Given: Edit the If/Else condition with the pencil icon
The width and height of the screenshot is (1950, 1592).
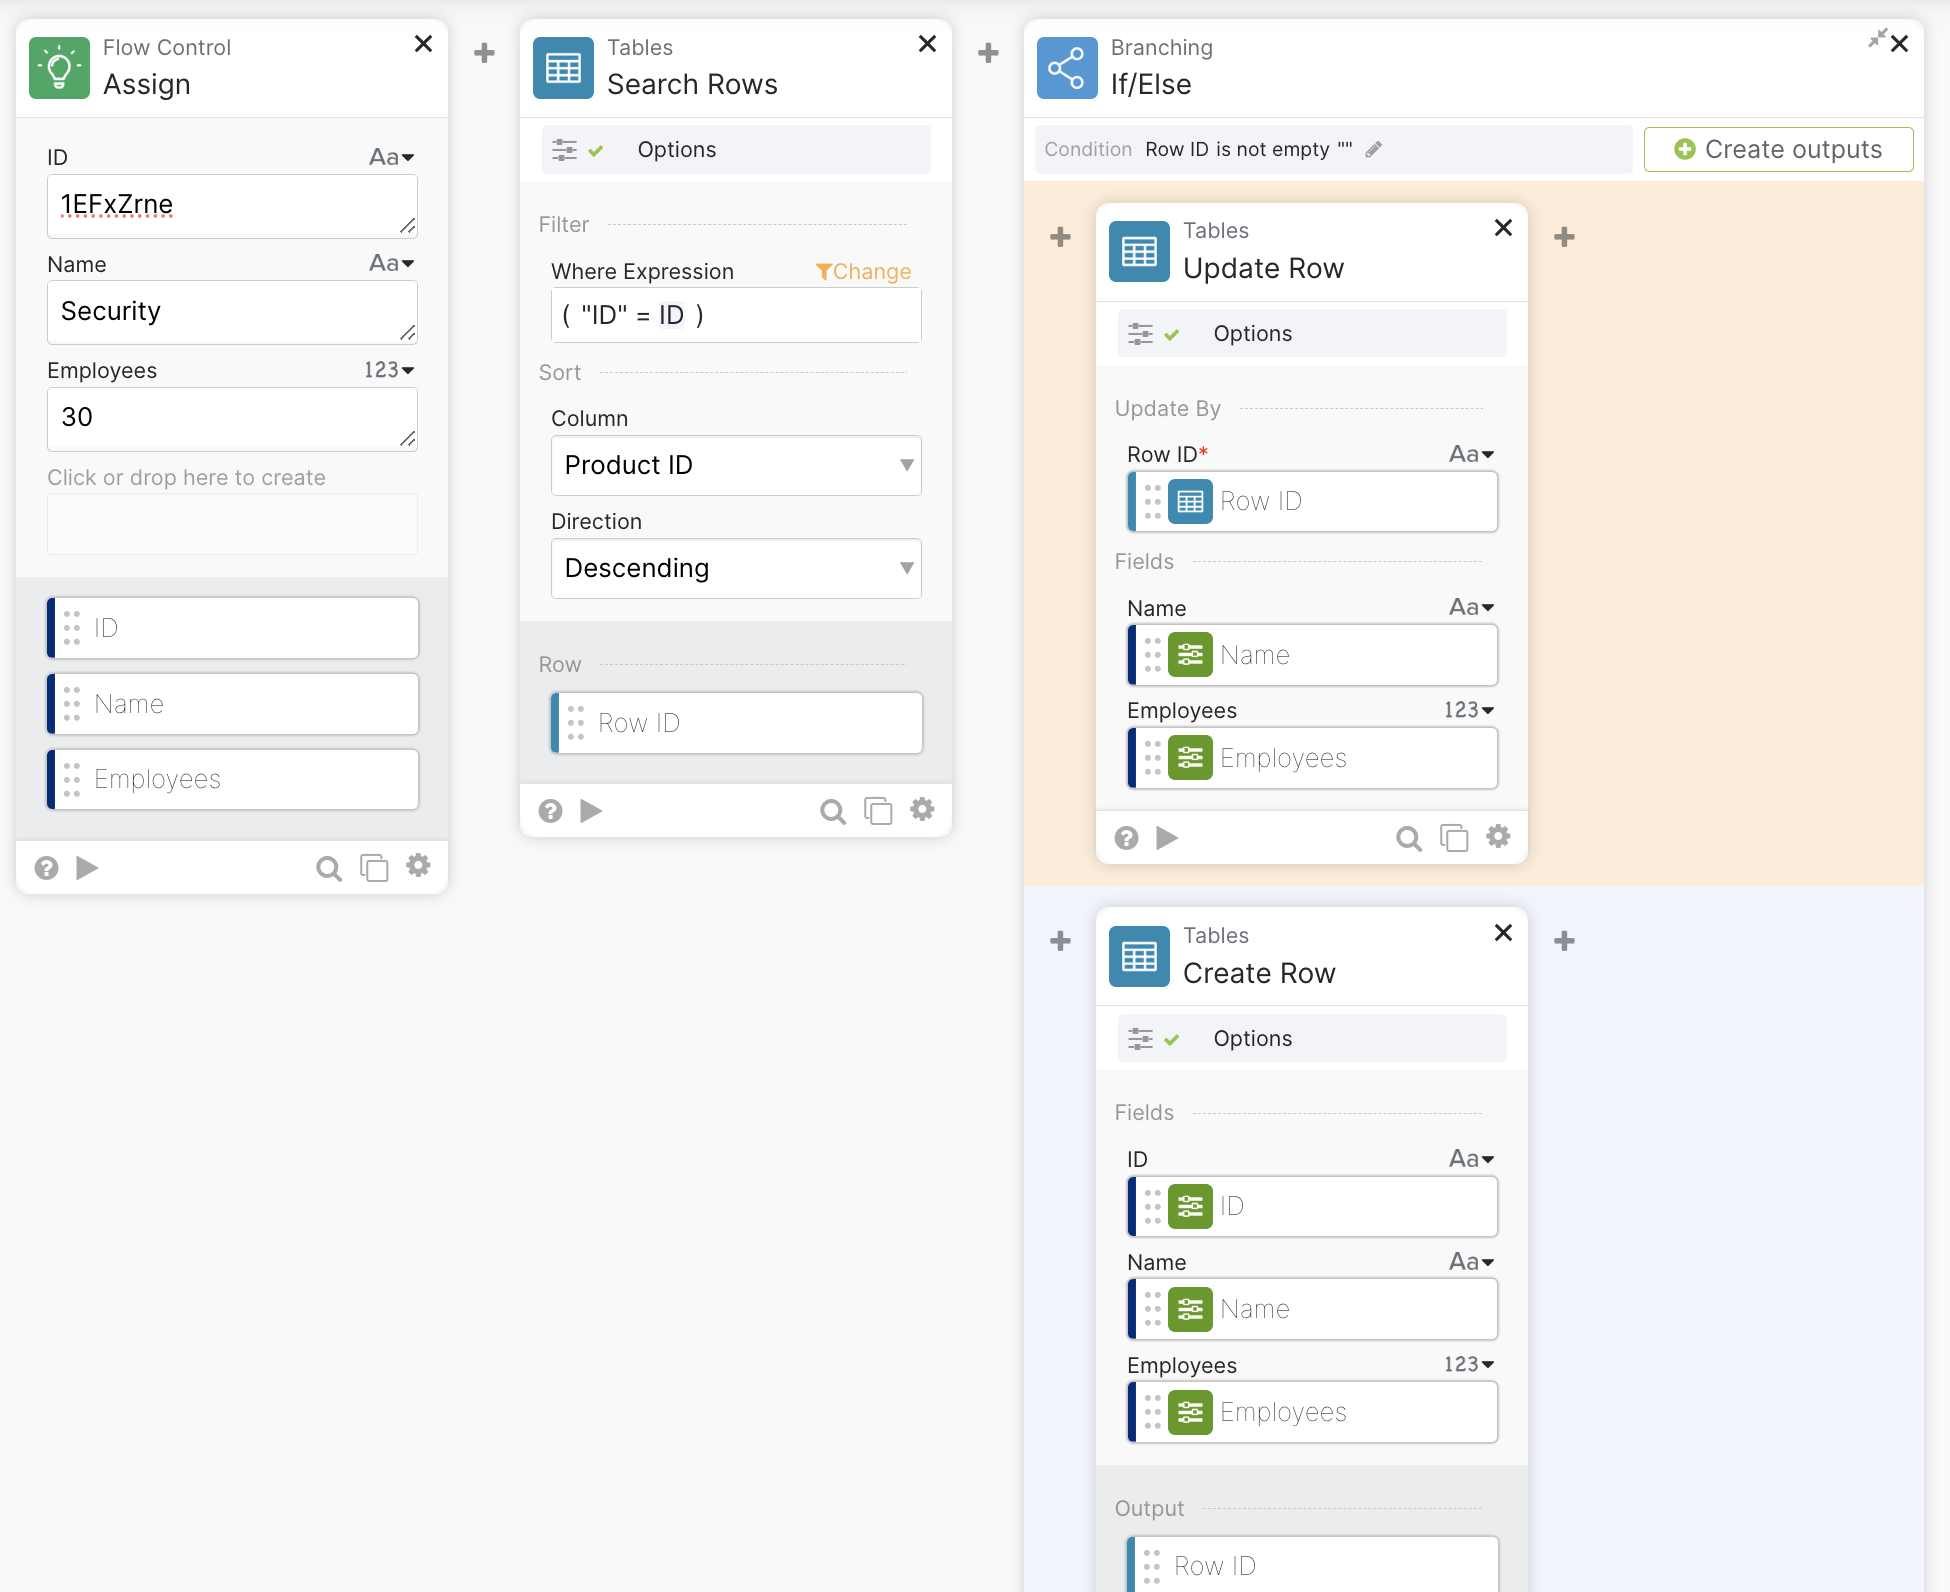Looking at the screenshot, I should (x=1374, y=149).
